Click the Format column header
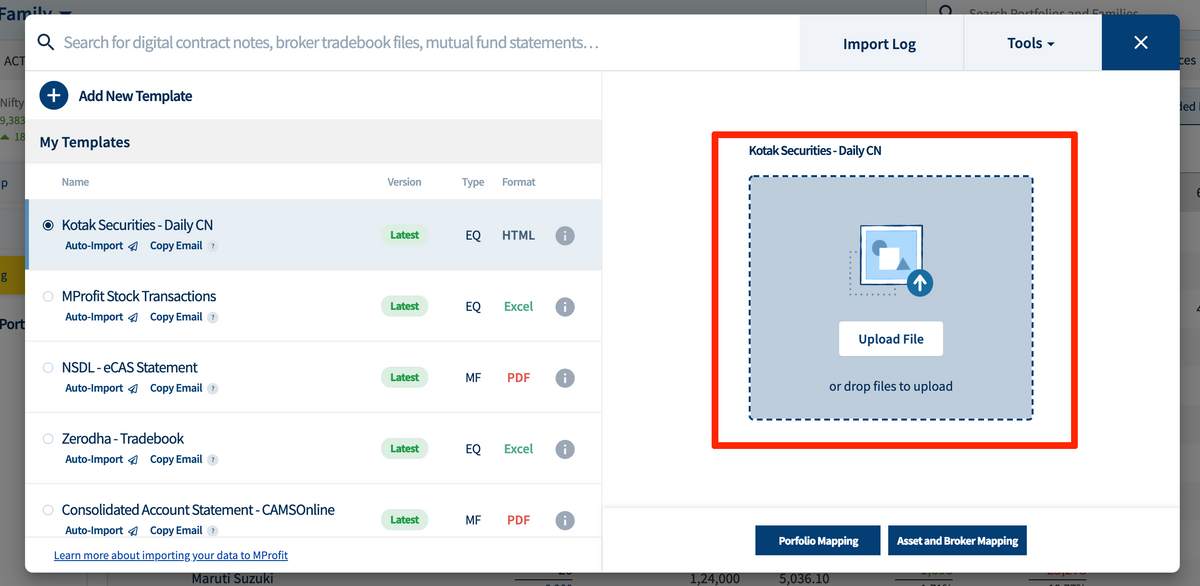Screen dimensions: 1200x586 pyautogui.click(x=519, y=182)
